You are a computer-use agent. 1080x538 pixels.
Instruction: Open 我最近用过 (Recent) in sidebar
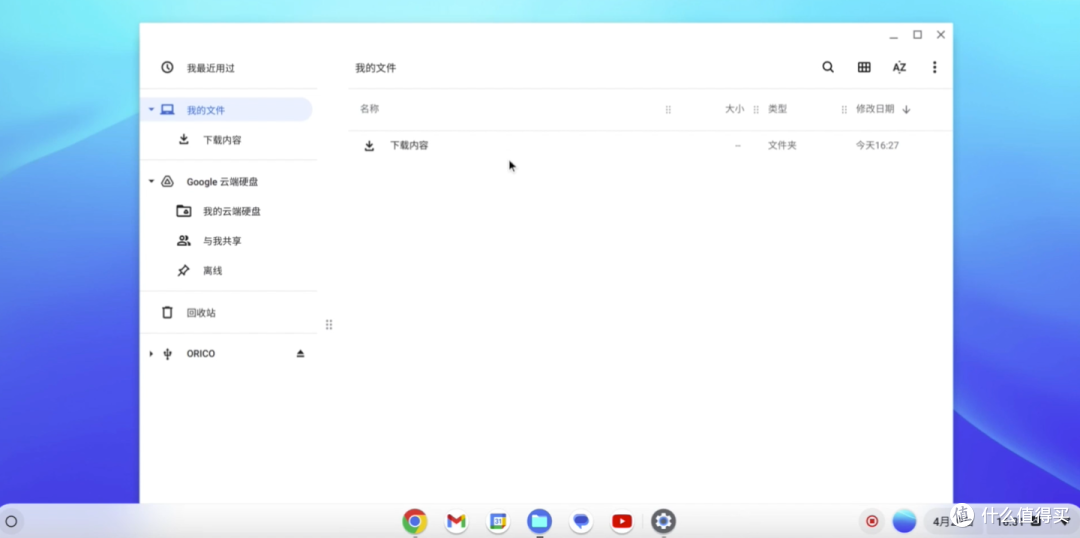tap(227, 68)
